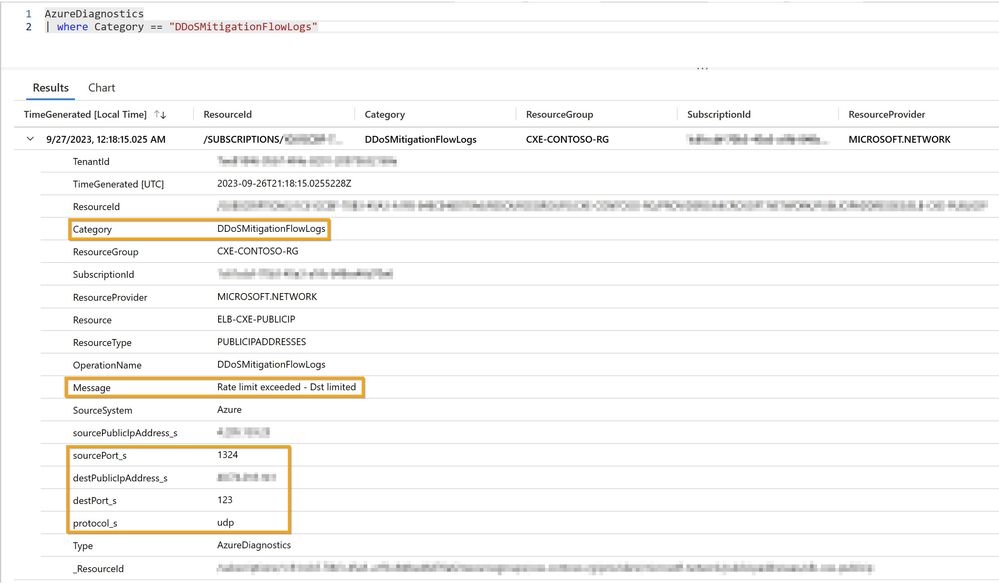The image size is (999, 583).
Task: Click the TimeGenerated [Local Time] header
Action: pos(85,115)
